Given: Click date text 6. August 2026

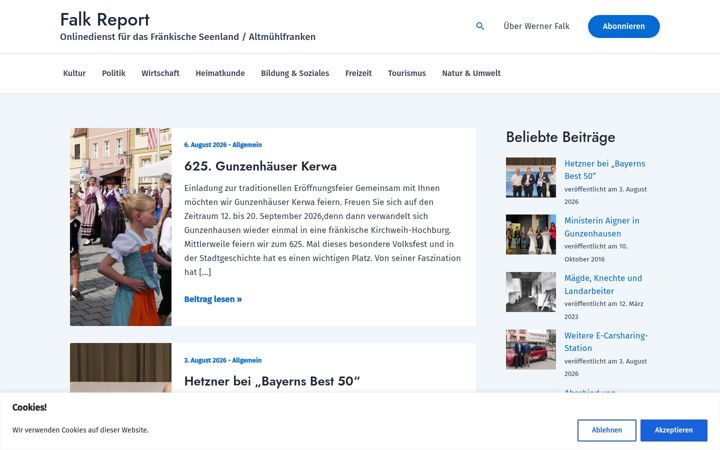Looking at the screenshot, I should point(205,145).
